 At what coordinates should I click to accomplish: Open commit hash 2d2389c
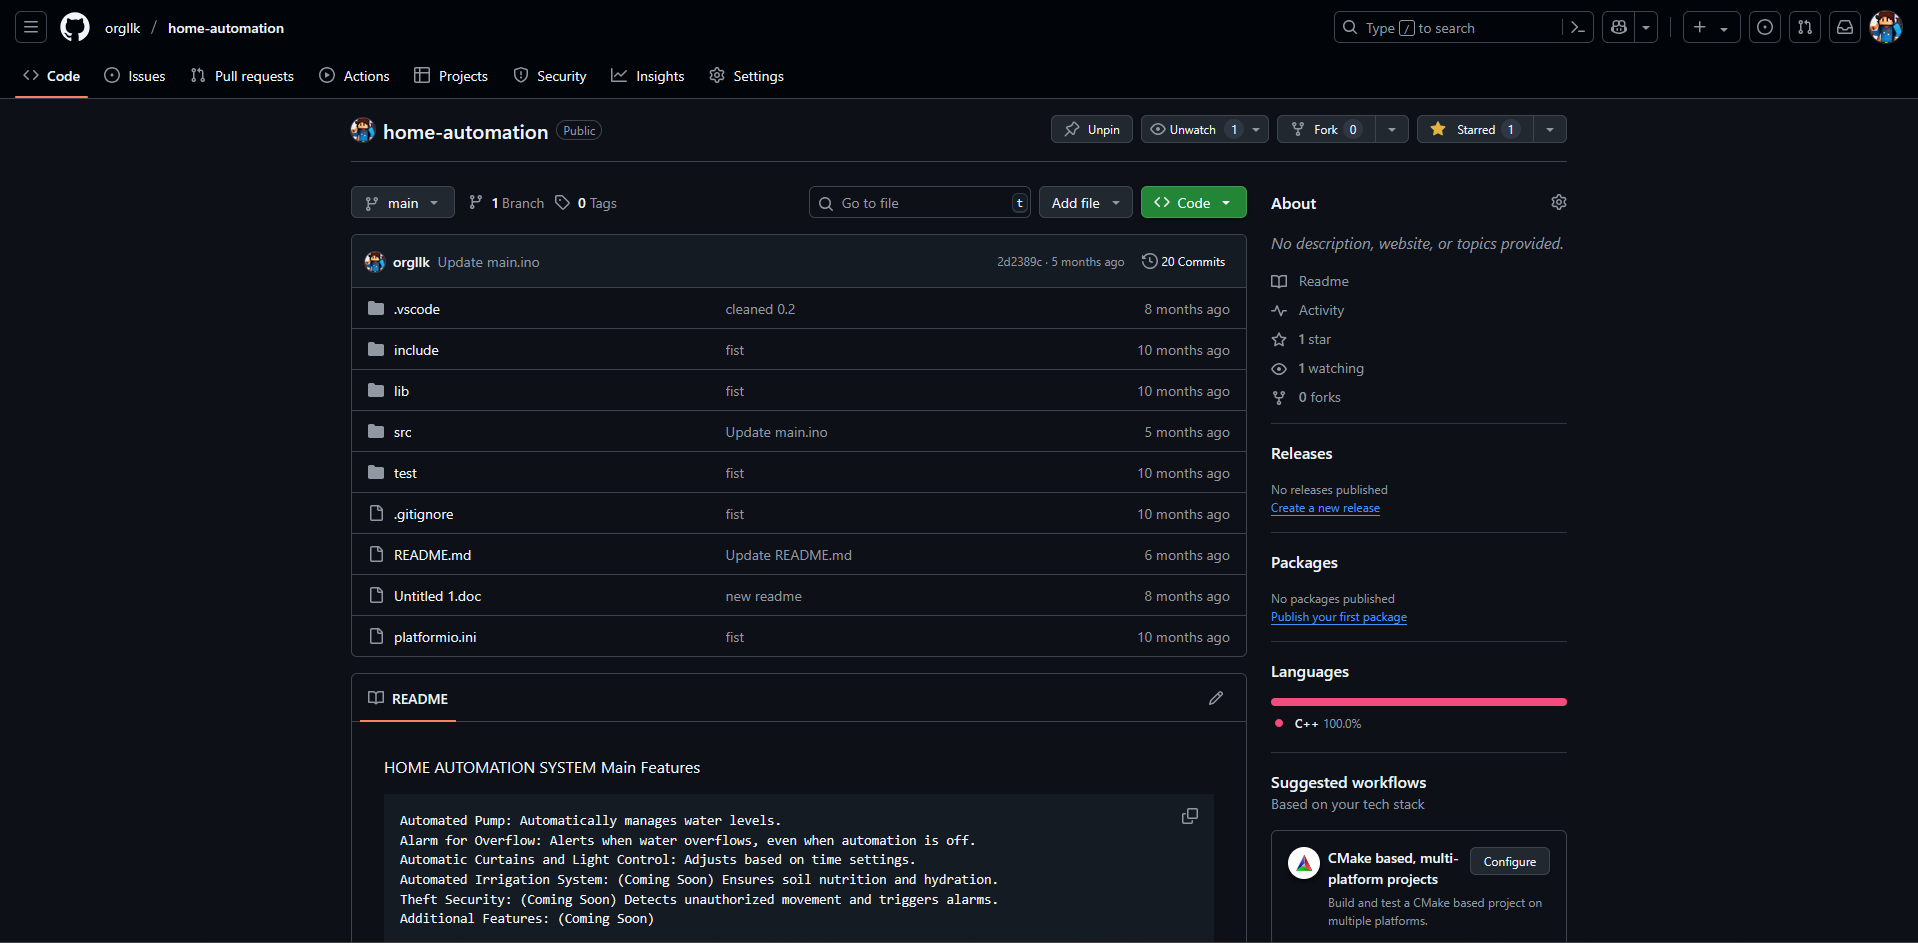click(x=1019, y=262)
